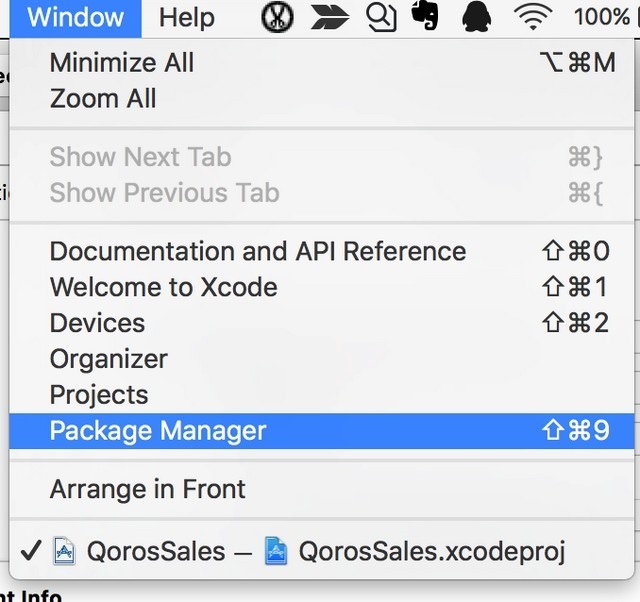Select Welcome to Xcode
Image resolution: width=640 pixels, height=602 pixels.
(x=164, y=287)
